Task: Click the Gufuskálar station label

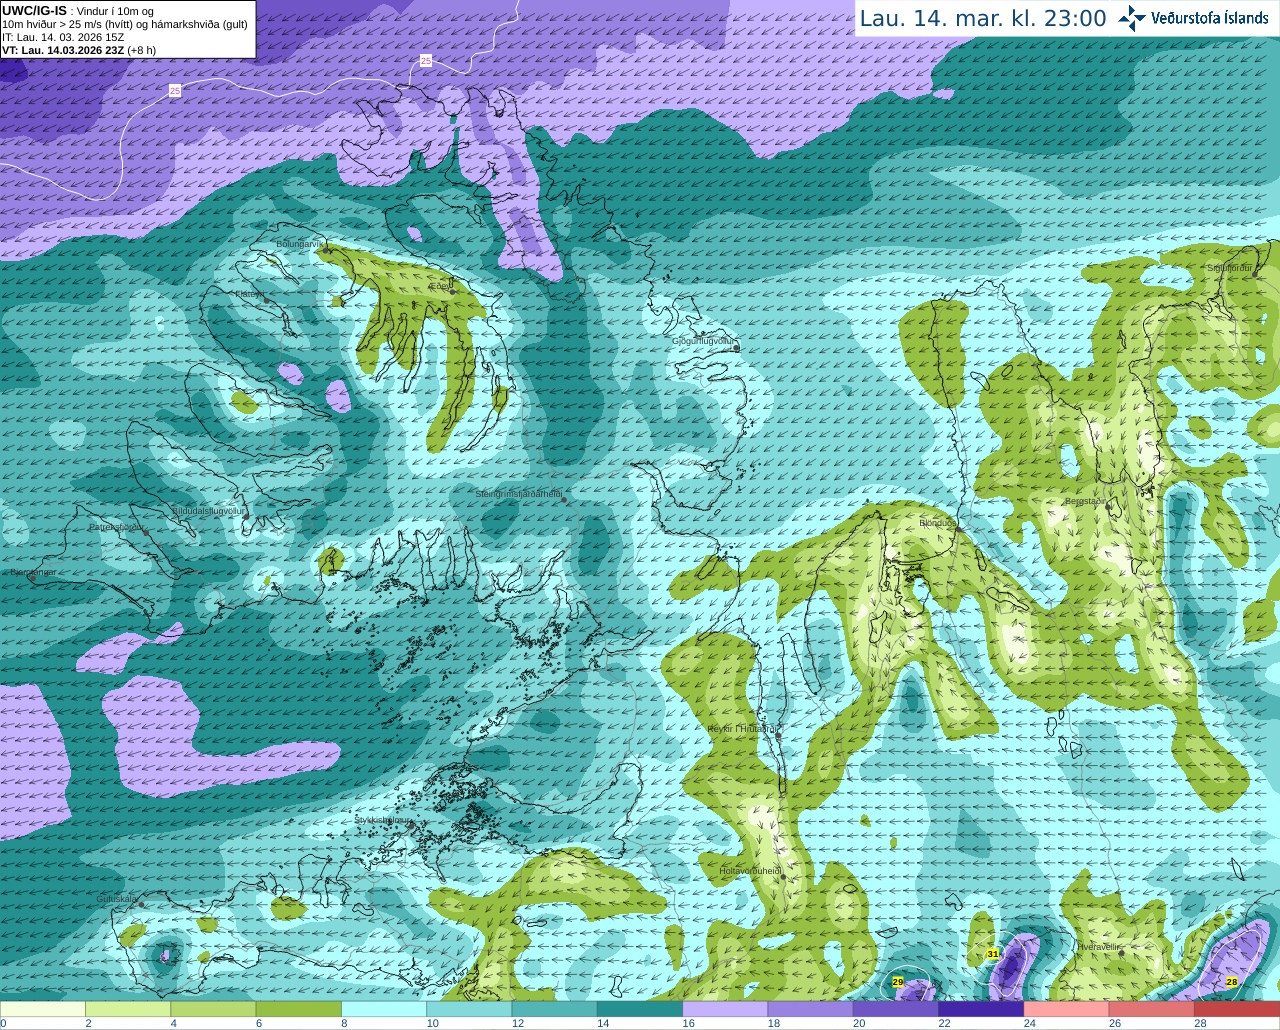Action: pyautogui.click(x=116, y=899)
